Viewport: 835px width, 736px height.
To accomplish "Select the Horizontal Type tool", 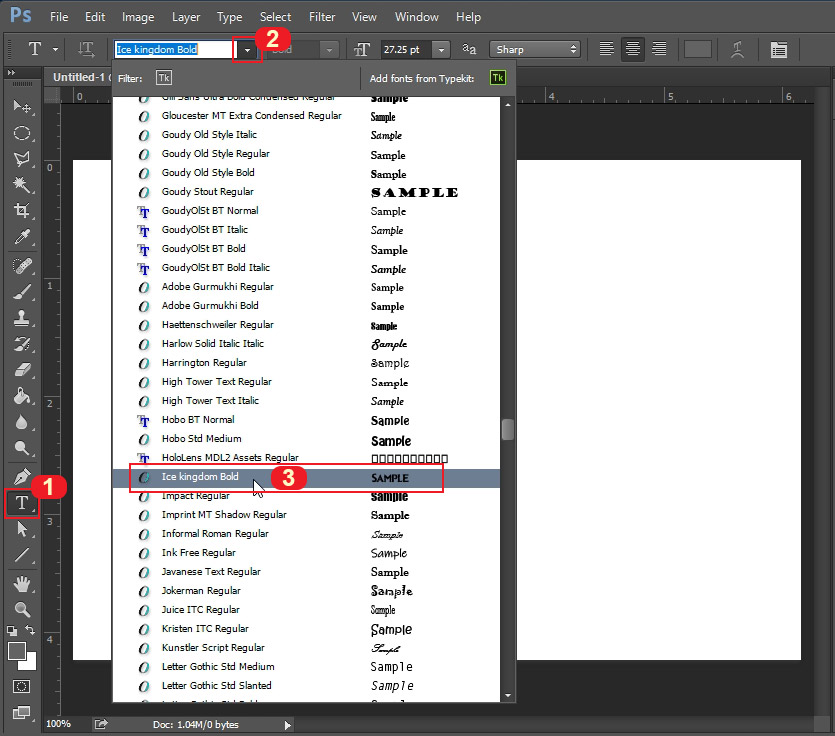I will [x=22, y=503].
